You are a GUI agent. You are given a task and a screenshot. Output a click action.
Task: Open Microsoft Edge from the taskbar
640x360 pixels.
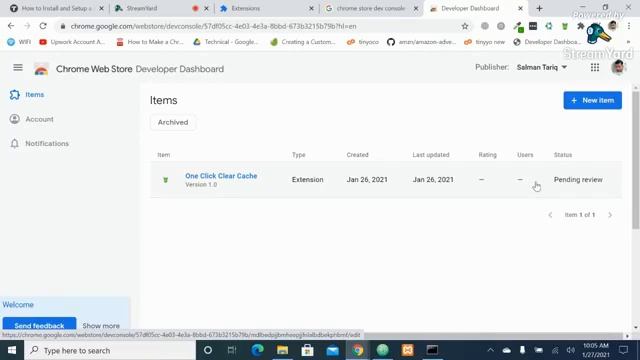click(x=257, y=350)
